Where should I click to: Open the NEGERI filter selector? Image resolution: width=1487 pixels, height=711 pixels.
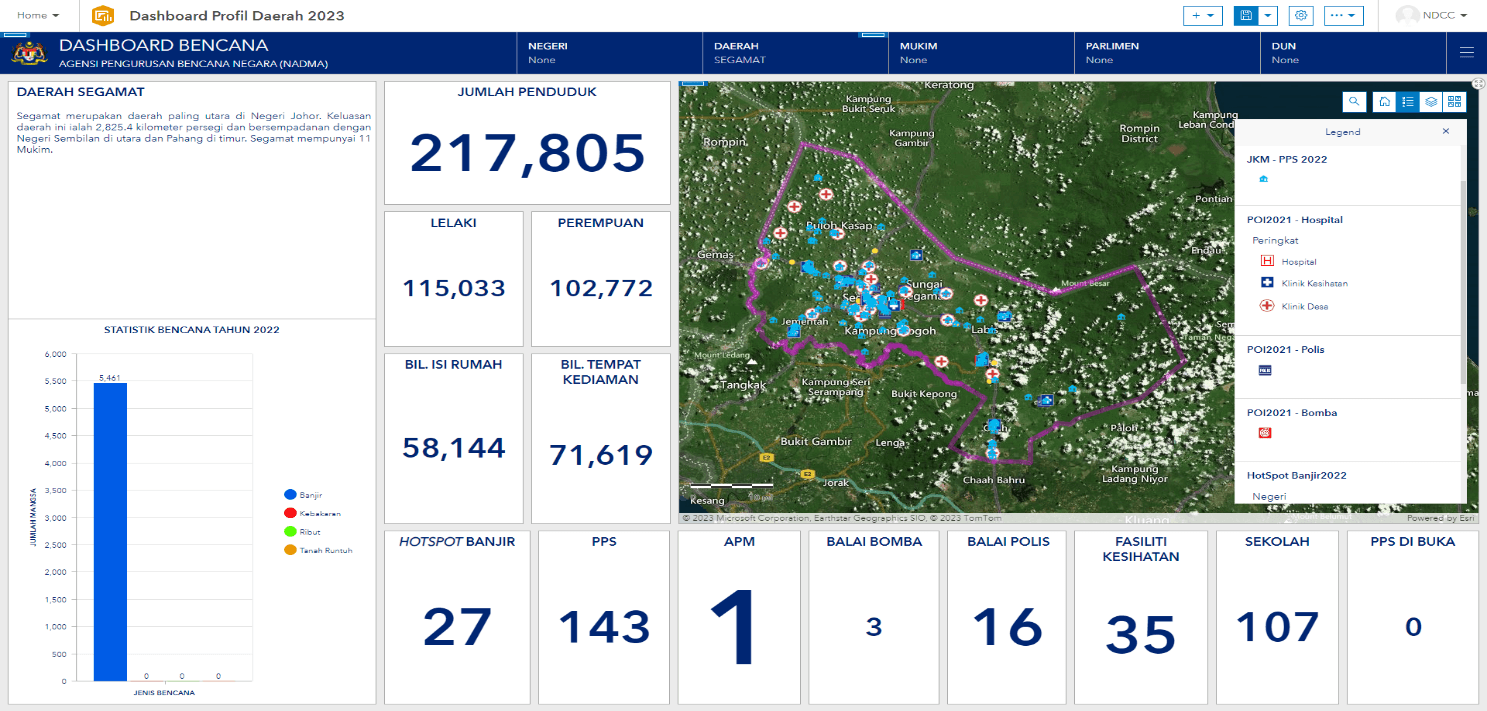(599, 53)
